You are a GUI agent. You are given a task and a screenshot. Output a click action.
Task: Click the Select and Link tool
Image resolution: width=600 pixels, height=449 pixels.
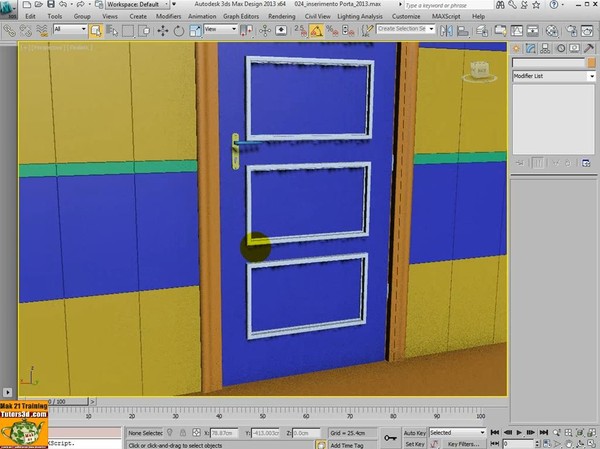(9, 31)
